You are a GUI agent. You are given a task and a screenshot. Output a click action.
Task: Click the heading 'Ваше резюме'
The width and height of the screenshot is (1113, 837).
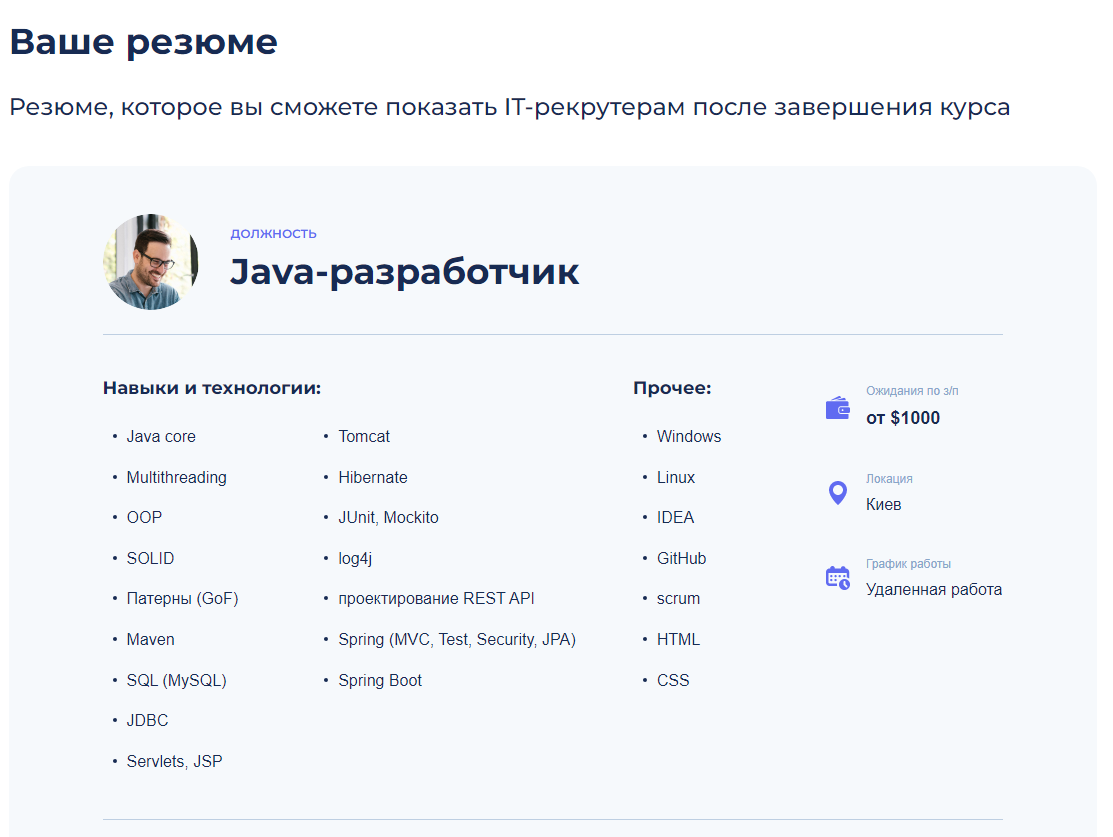tap(143, 42)
